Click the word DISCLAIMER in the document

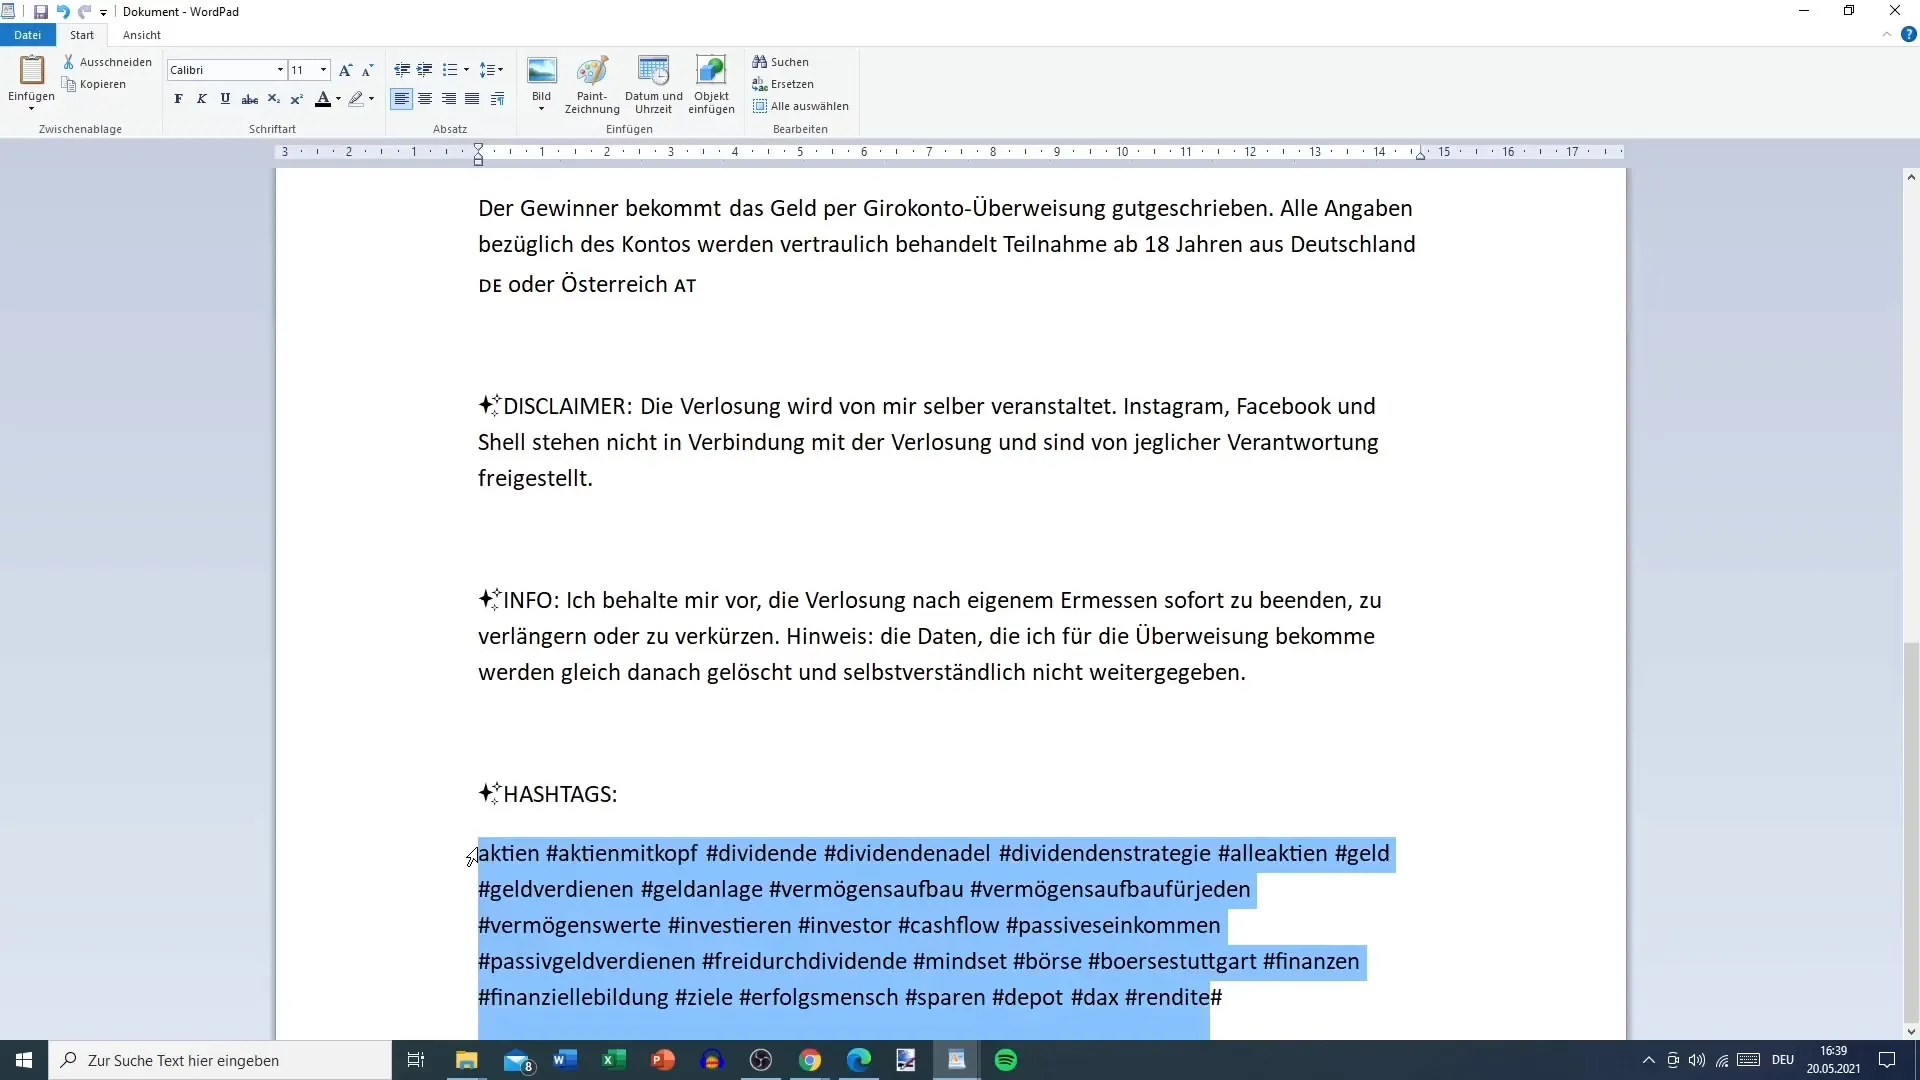pyautogui.click(x=567, y=406)
